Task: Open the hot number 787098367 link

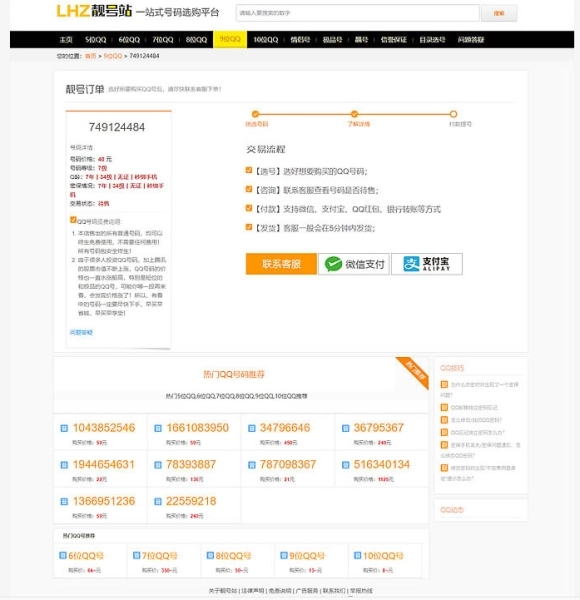Action: coord(288,465)
